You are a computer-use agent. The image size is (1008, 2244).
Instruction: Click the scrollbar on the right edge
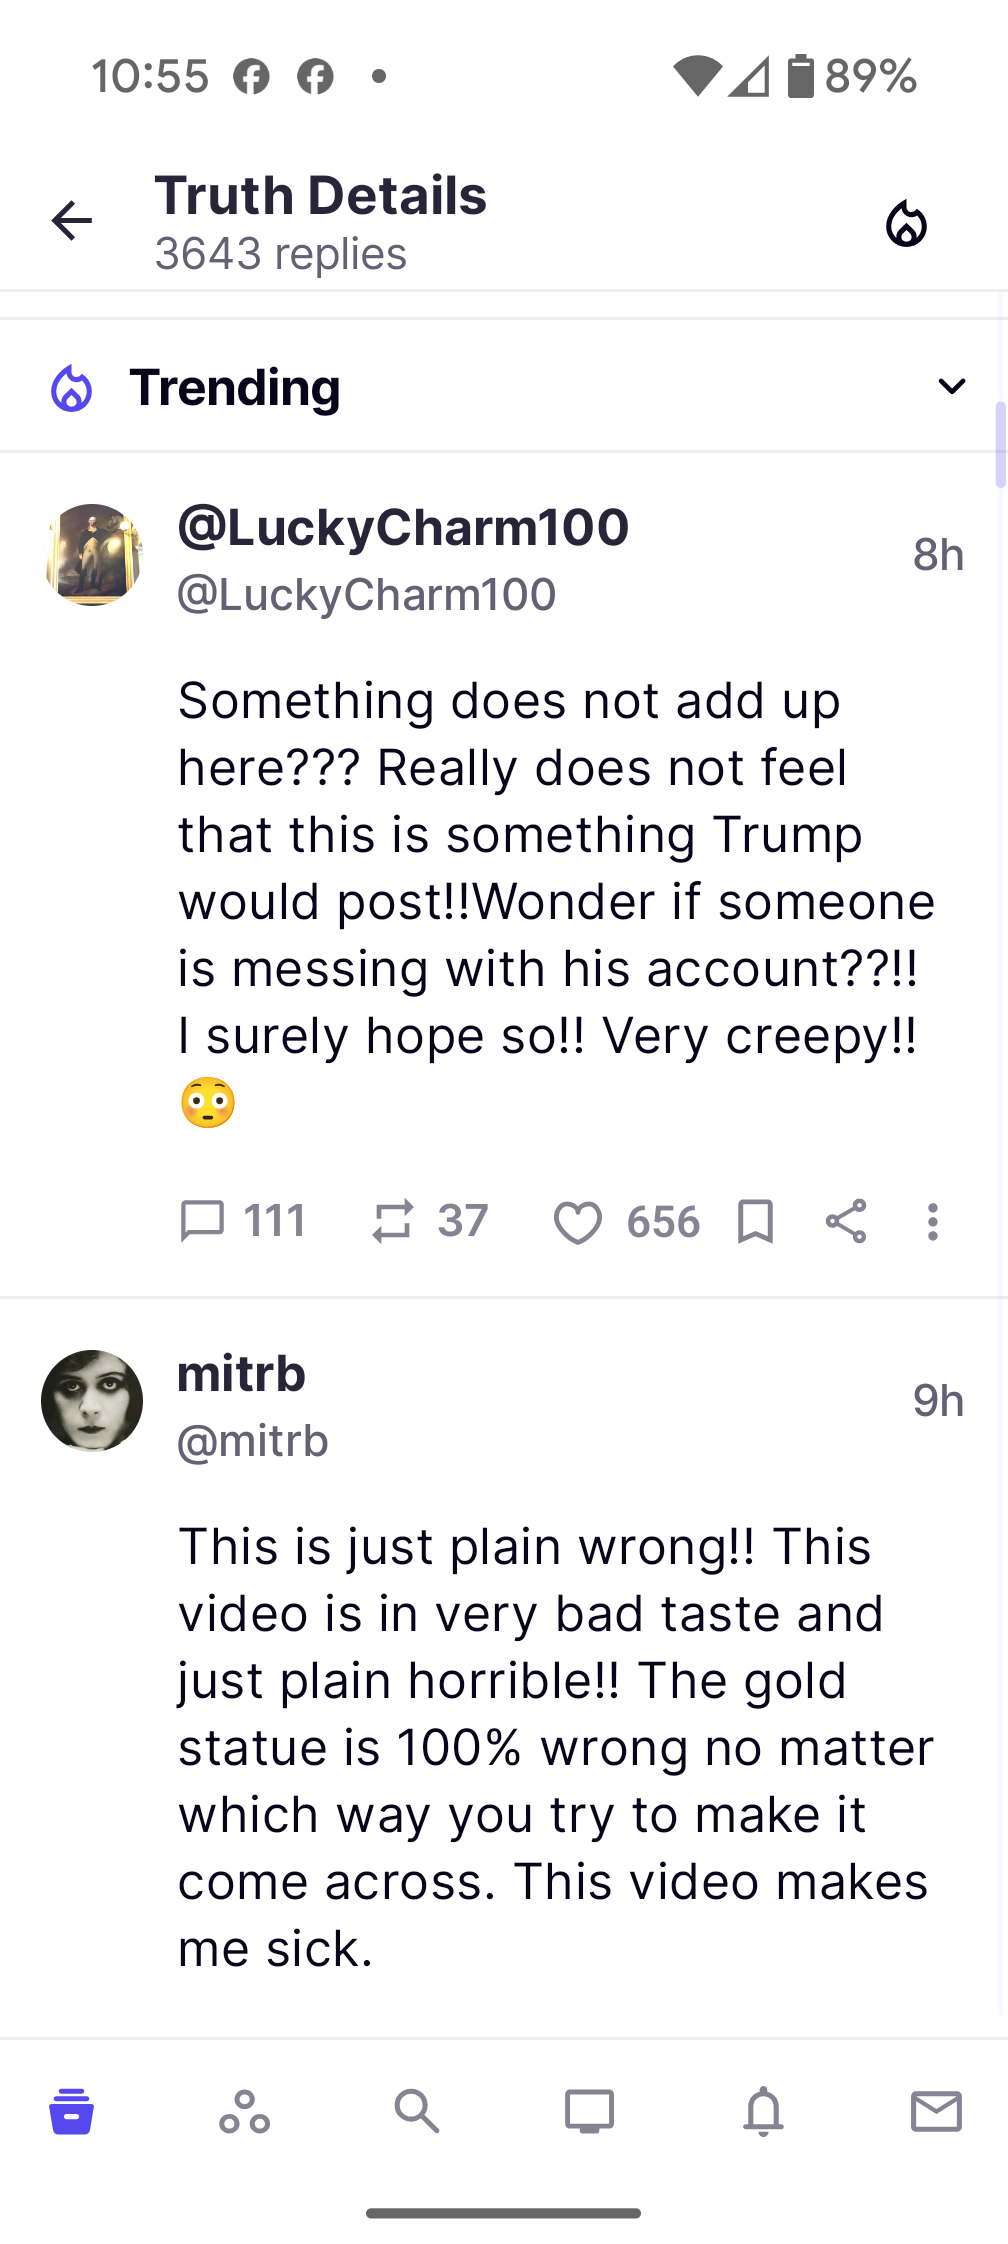coord(1000,445)
